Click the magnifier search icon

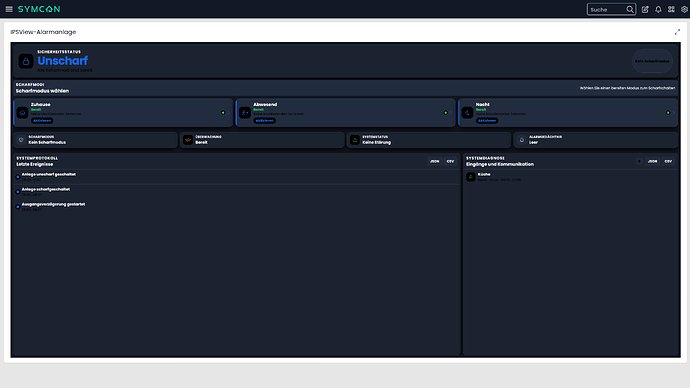(x=630, y=9)
